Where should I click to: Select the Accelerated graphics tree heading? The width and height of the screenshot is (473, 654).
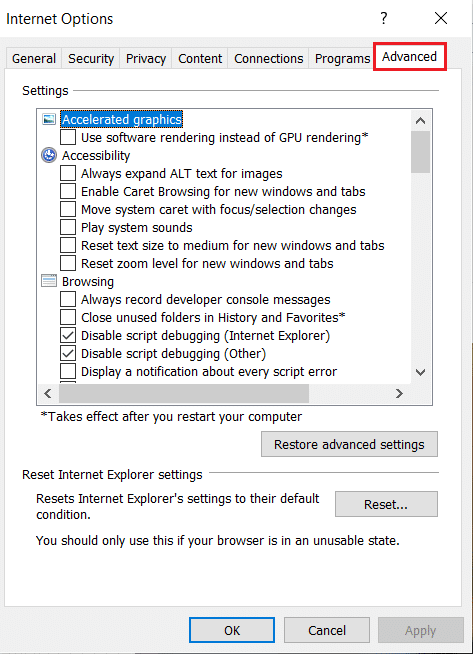pyautogui.click(x=122, y=119)
